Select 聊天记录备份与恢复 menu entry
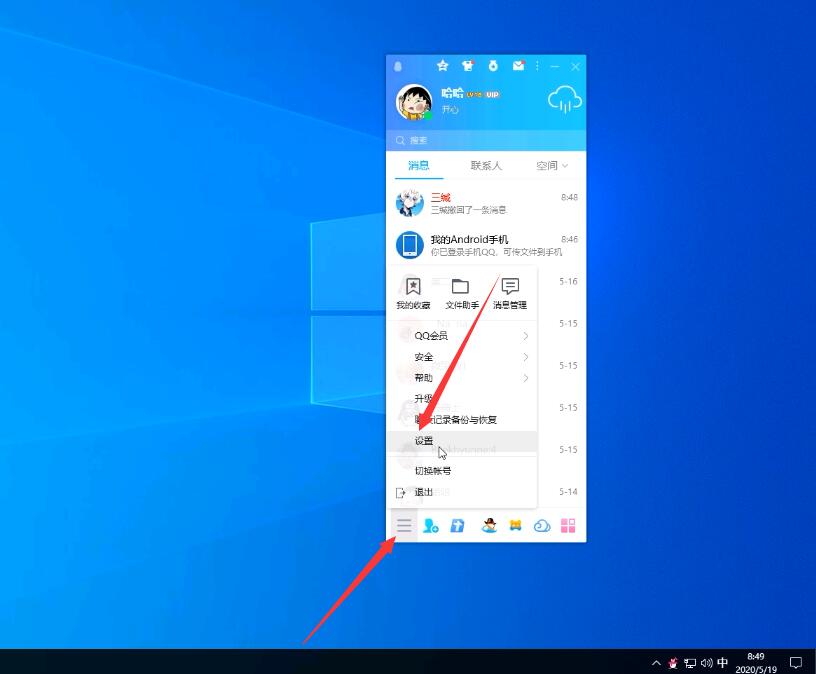The image size is (816, 674). pyautogui.click(x=462, y=420)
